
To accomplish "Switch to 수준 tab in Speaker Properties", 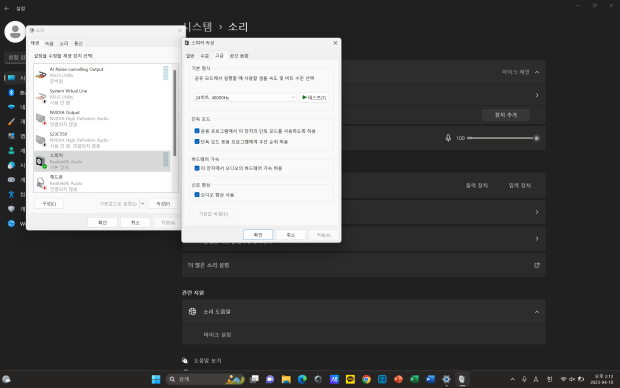I will click(x=204, y=56).
